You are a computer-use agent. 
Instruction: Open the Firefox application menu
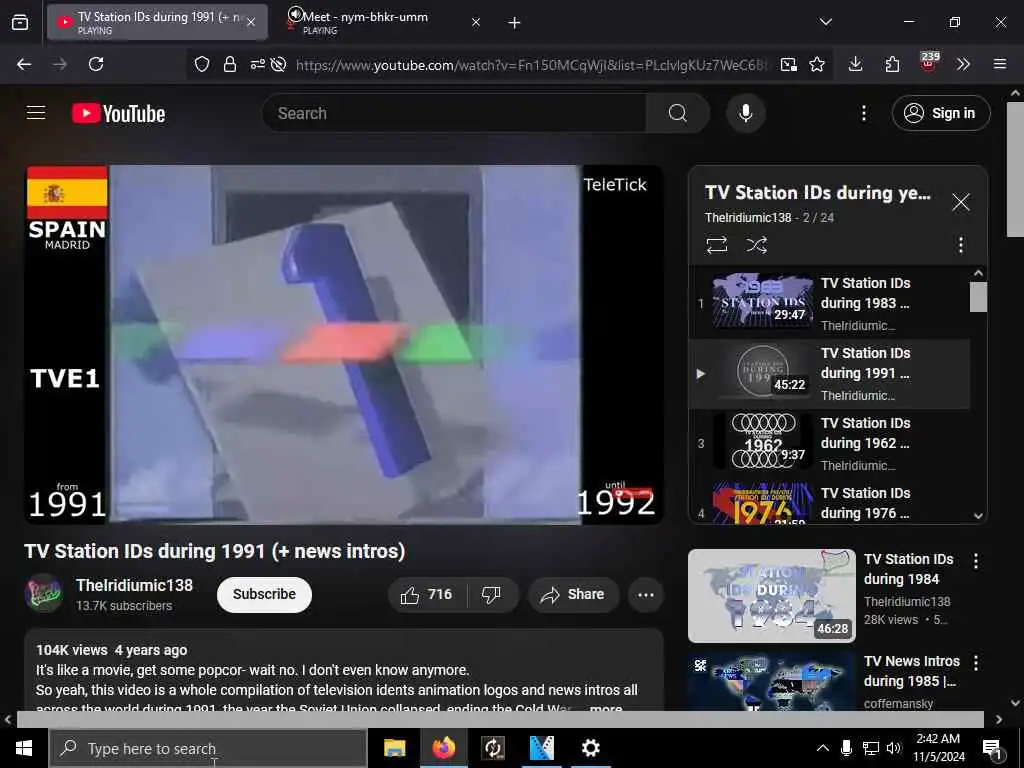click(x=1000, y=64)
